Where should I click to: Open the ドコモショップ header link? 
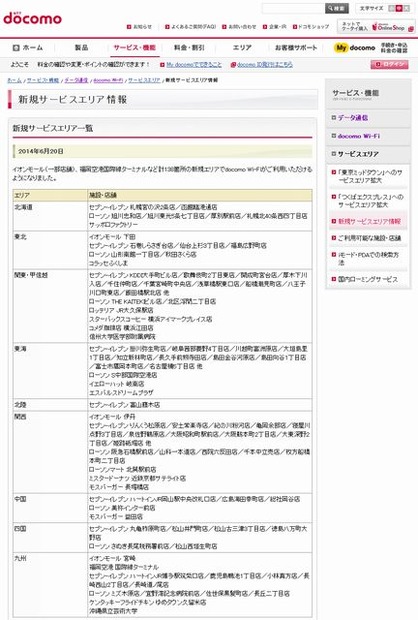(x=311, y=27)
